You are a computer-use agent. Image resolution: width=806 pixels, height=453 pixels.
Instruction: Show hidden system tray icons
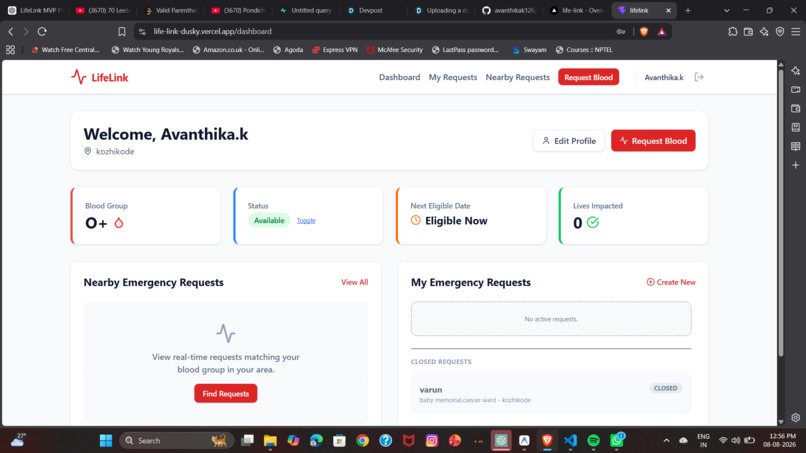[666, 441]
